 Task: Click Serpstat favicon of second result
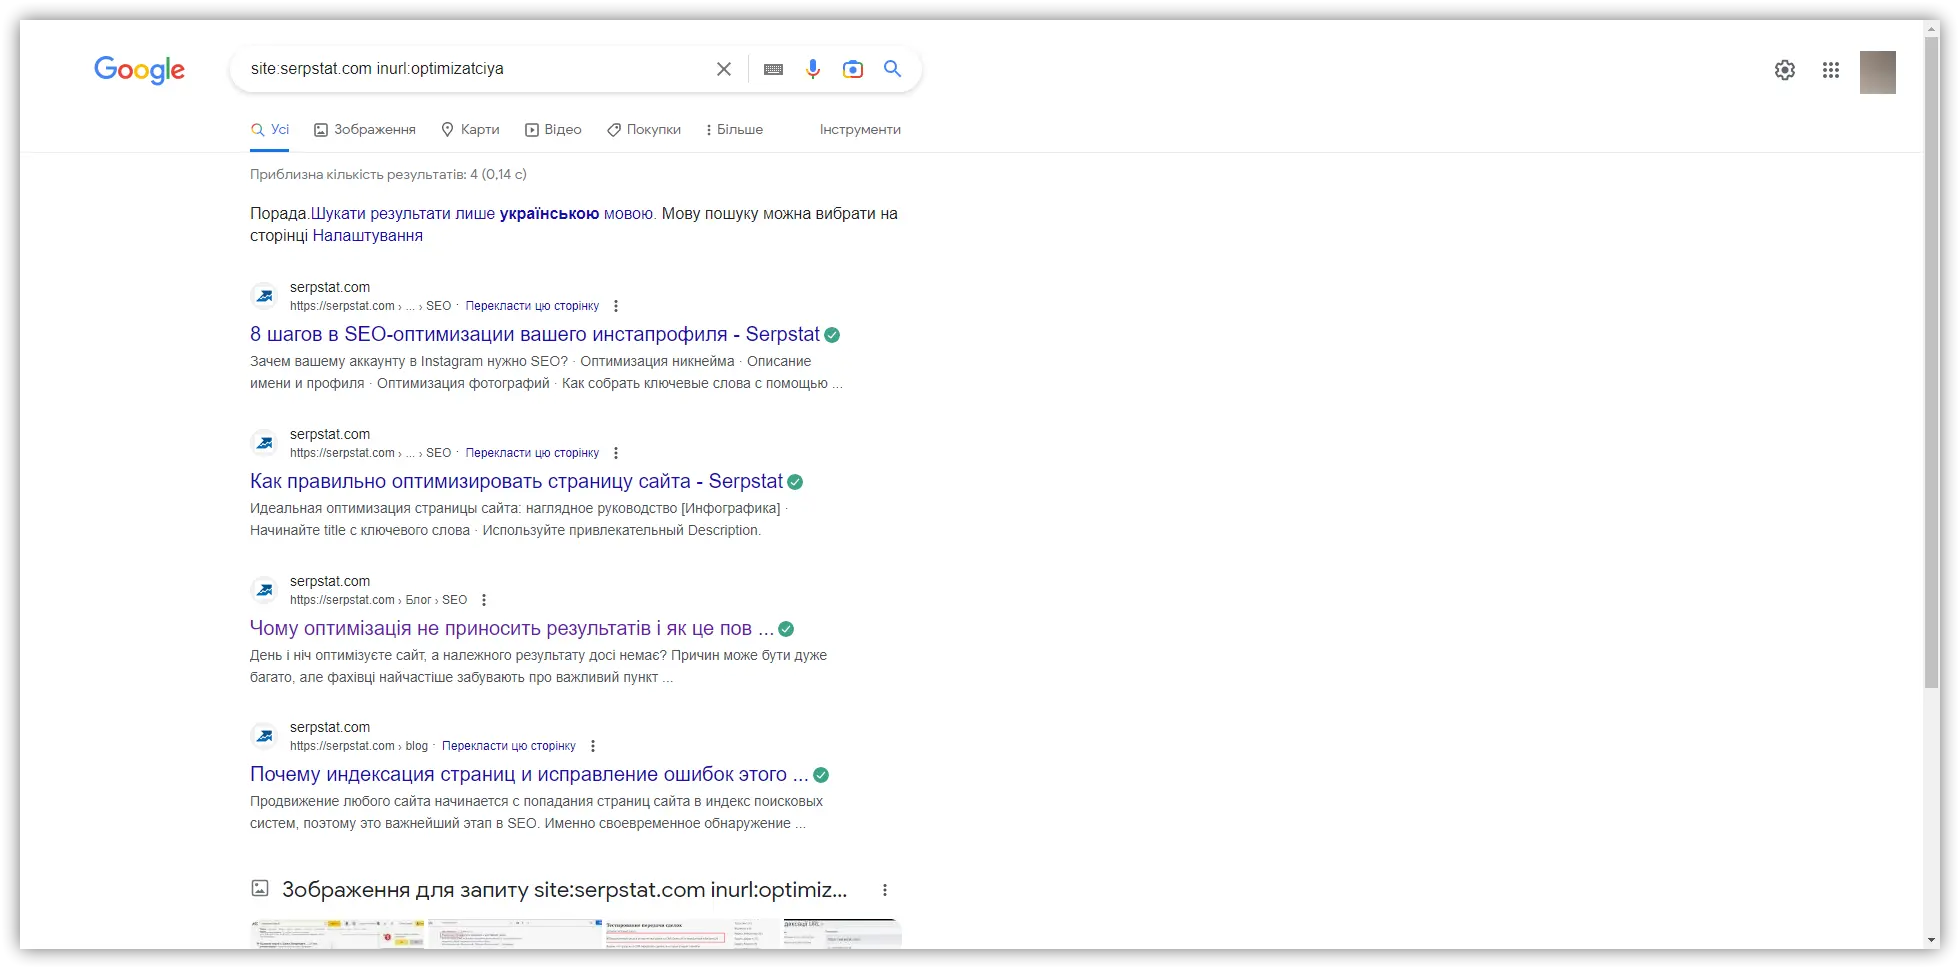click(264, 443)
